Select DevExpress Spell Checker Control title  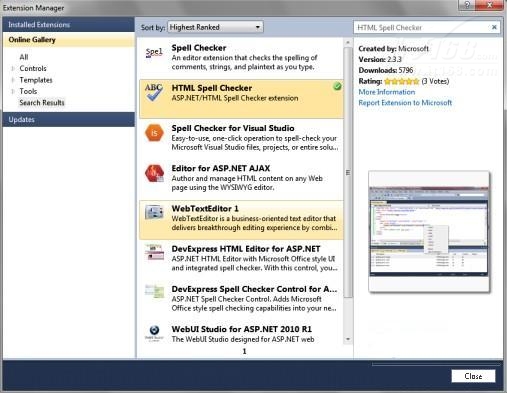coord(254,289)
